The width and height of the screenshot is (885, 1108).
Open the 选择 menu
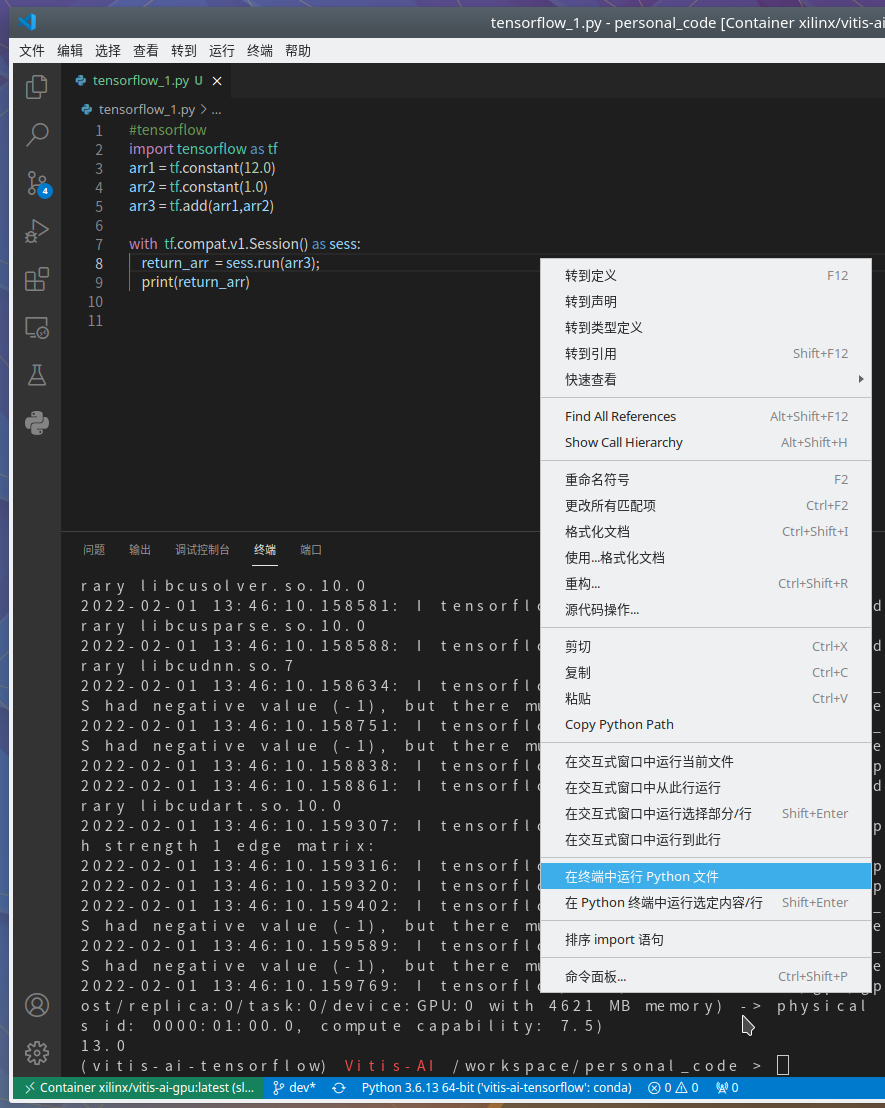click(x=107, y=51)
